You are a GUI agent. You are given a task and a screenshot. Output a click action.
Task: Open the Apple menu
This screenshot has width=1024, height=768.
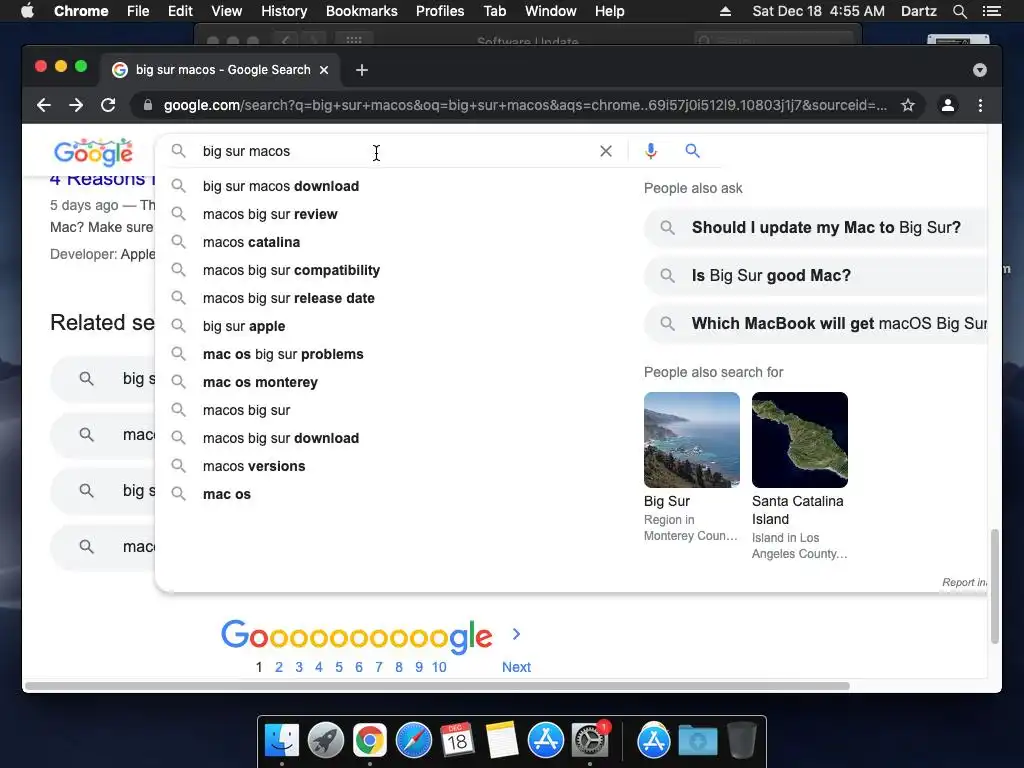[27, 11]
